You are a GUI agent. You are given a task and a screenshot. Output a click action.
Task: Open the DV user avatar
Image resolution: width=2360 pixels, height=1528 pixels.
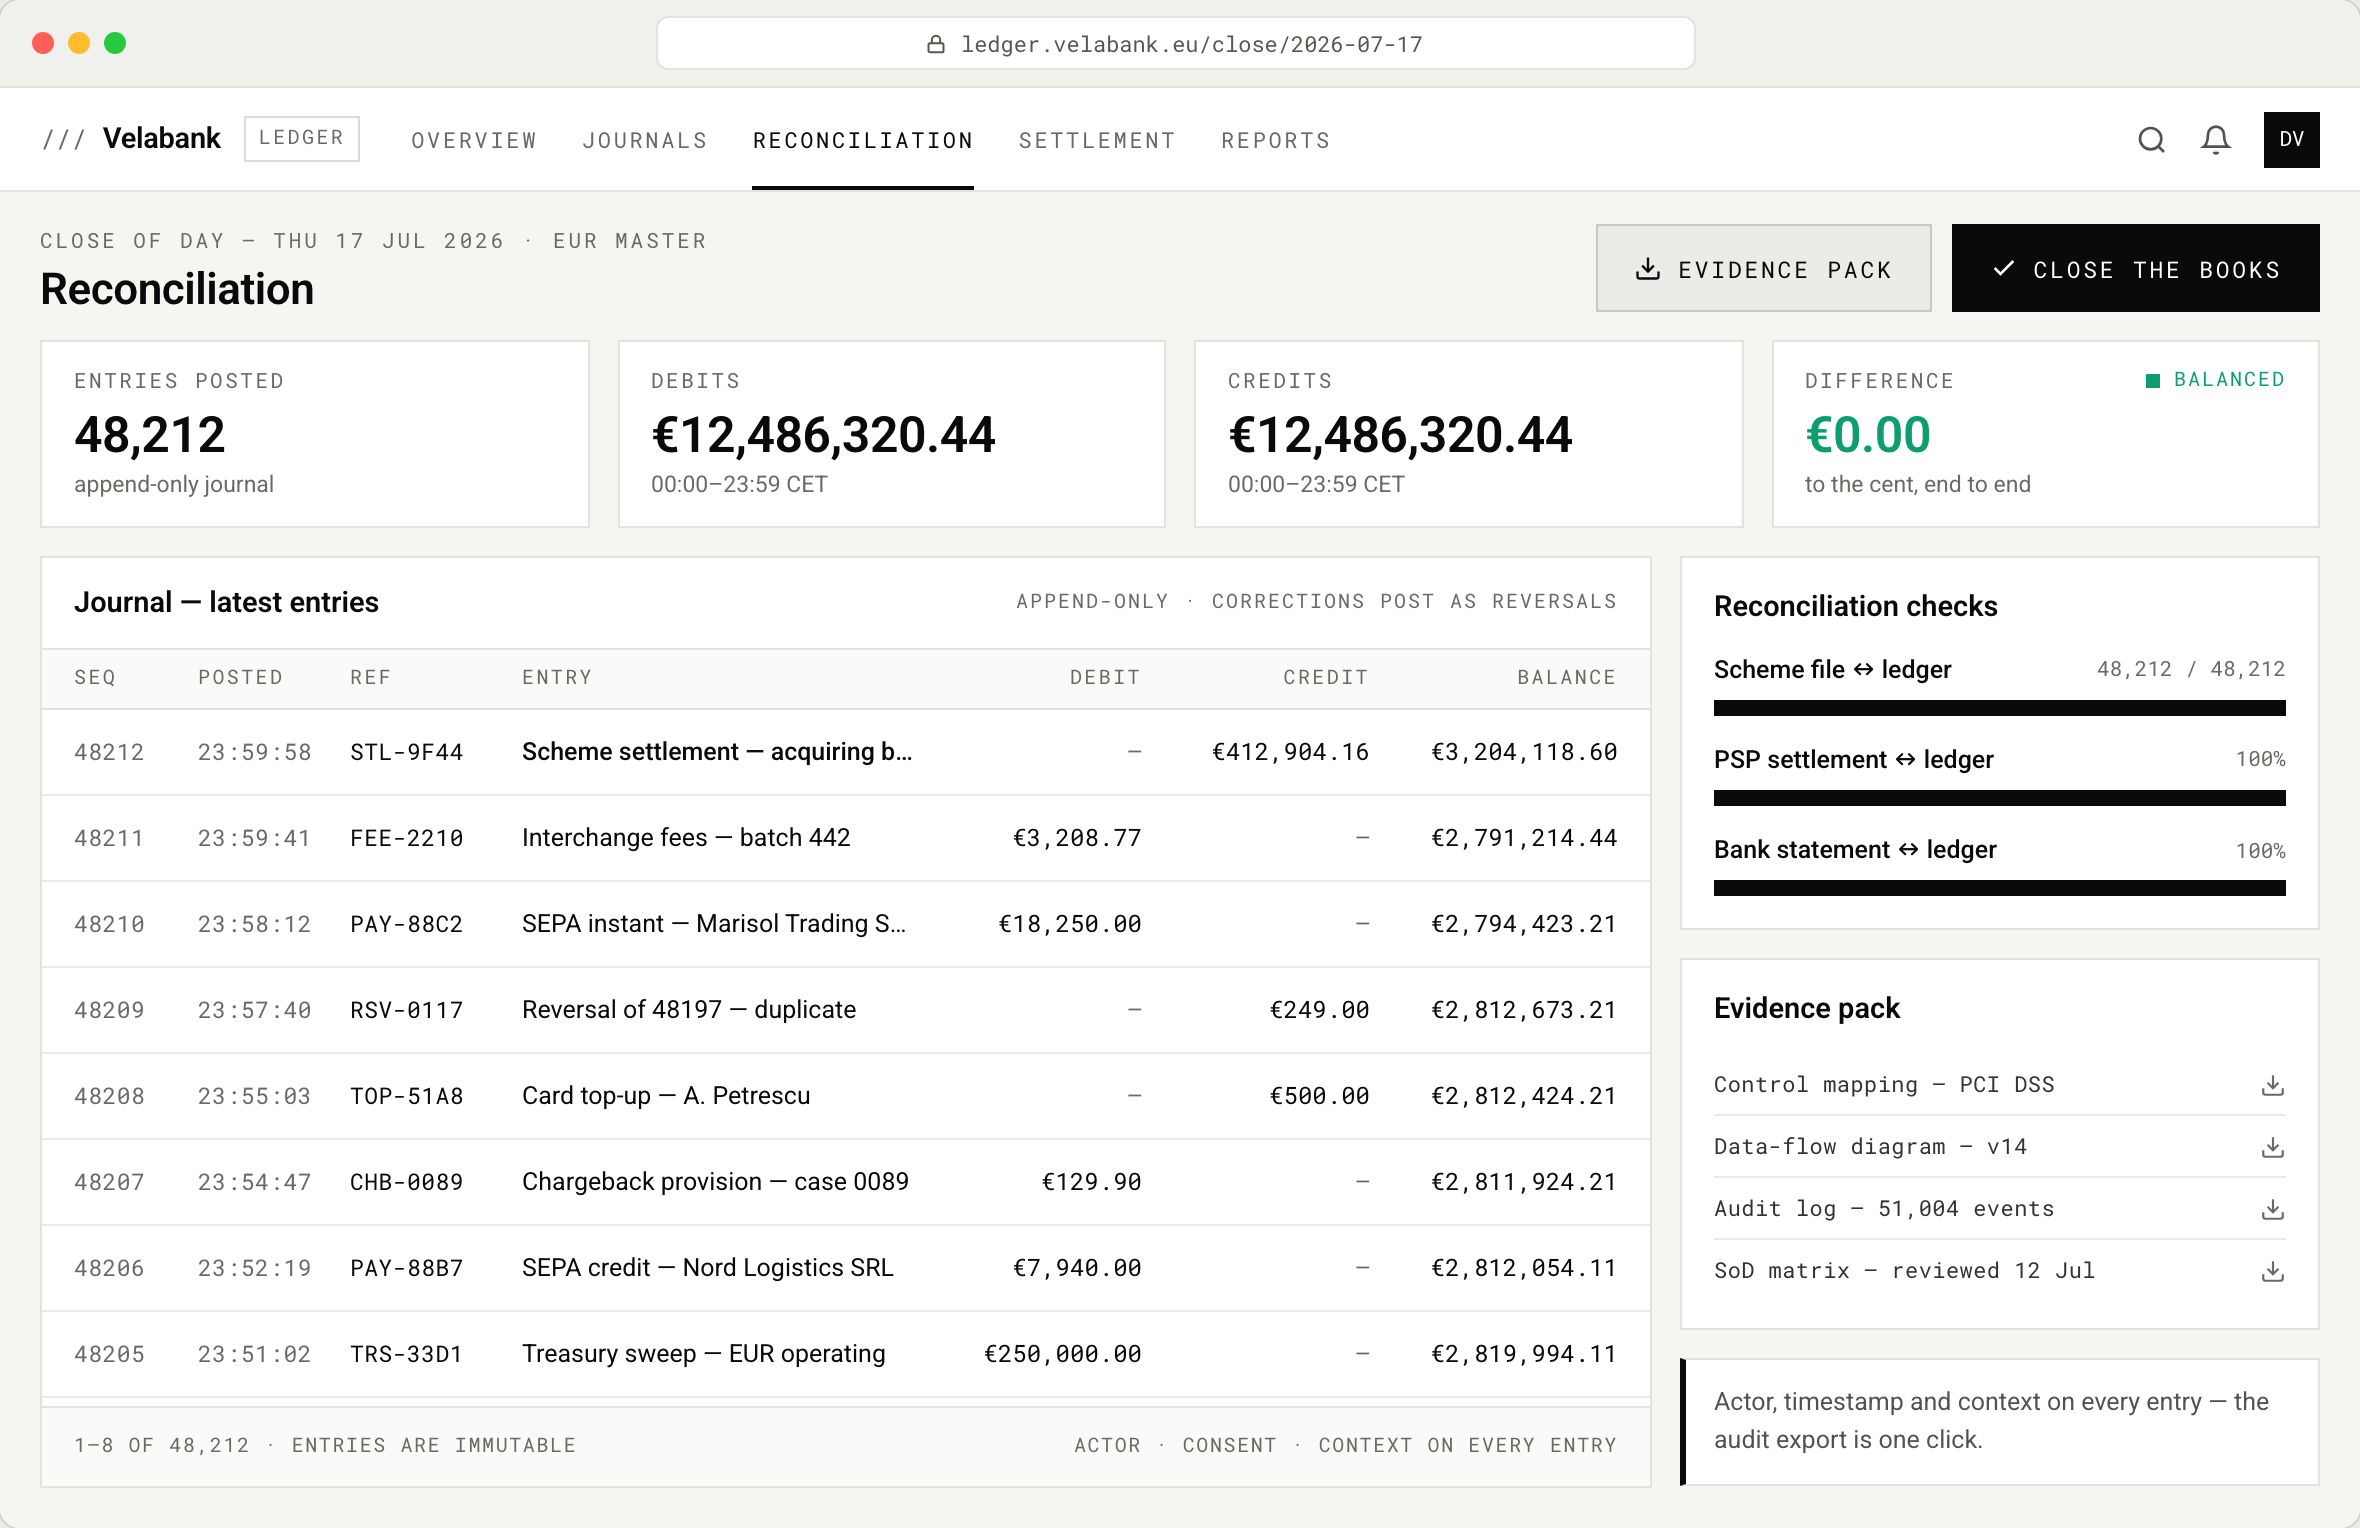coord(2291,140)
